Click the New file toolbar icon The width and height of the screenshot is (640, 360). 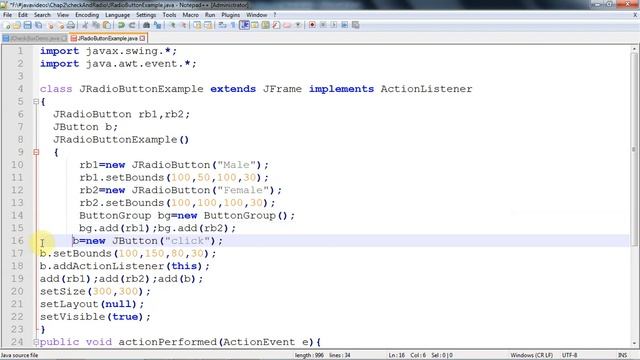coord(6,25)
